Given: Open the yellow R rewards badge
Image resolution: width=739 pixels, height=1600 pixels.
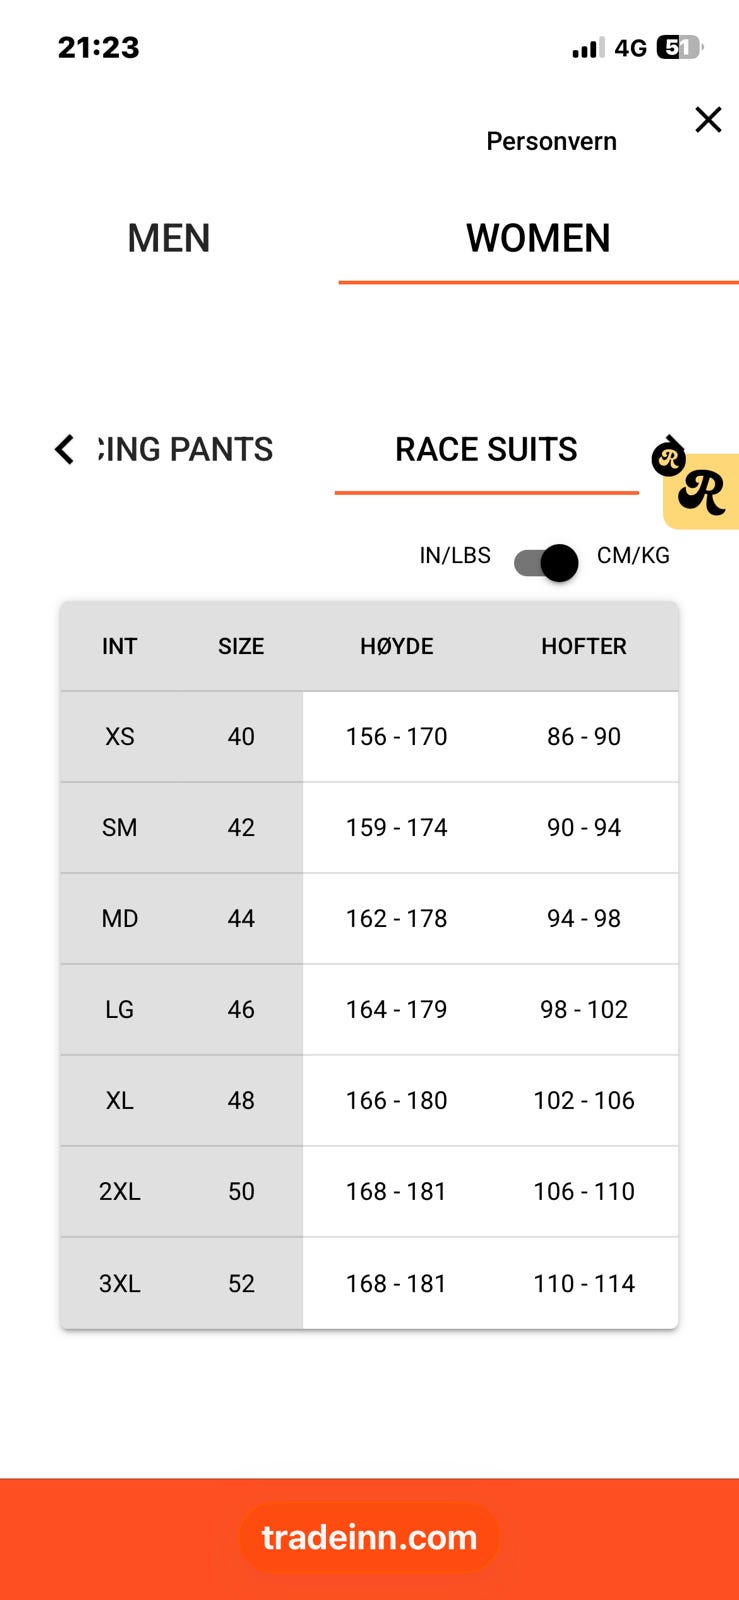Looking at the screenshot, I should point(702,491).
